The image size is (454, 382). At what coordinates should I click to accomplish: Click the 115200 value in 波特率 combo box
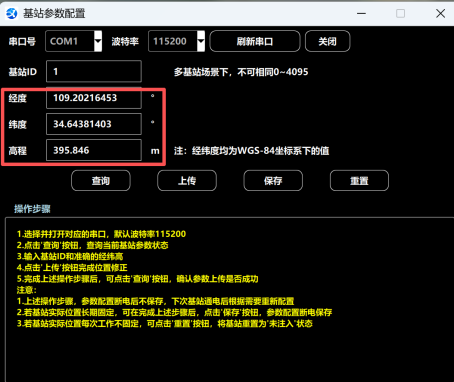click(x=170, y=41)
